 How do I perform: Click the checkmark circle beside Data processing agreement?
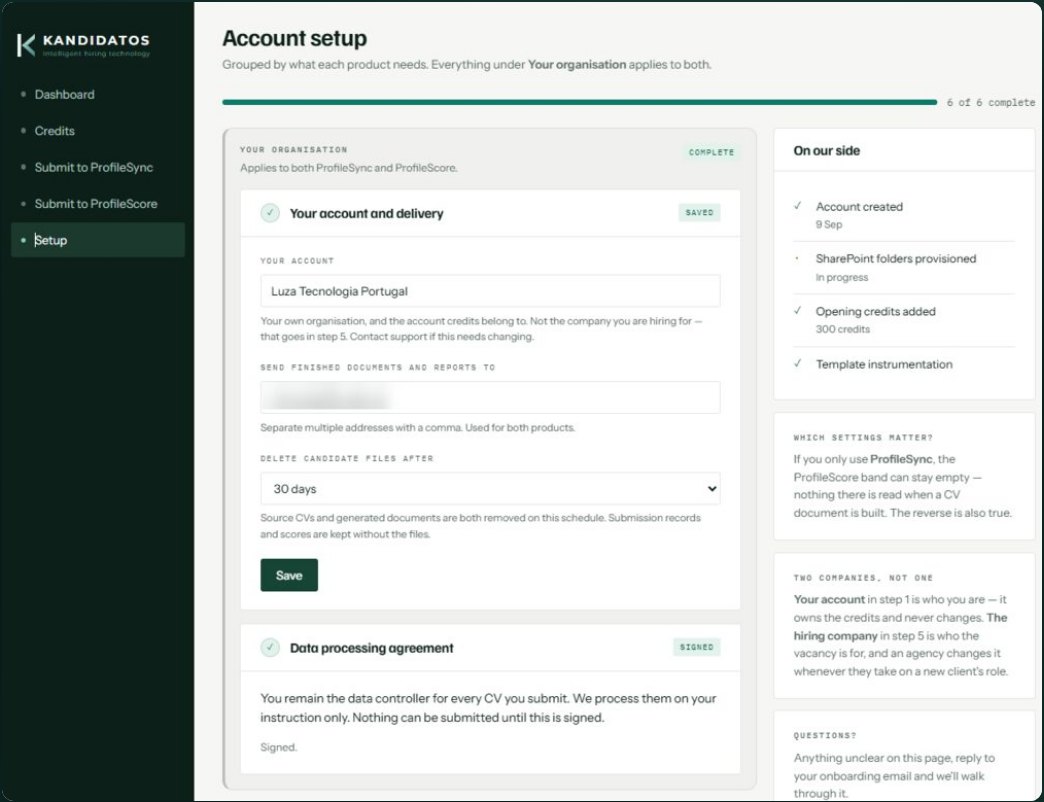coord(270,648)
